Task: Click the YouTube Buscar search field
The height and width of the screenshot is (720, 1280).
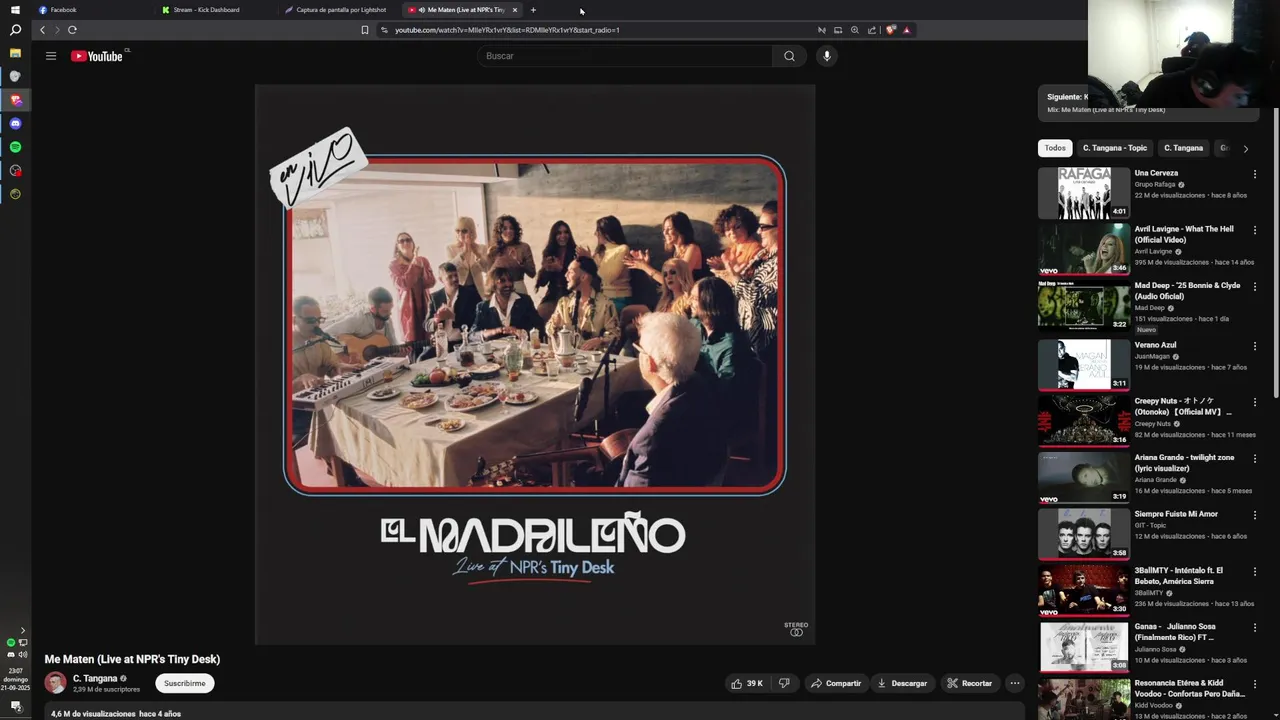Action: click(x=625, y=56)
